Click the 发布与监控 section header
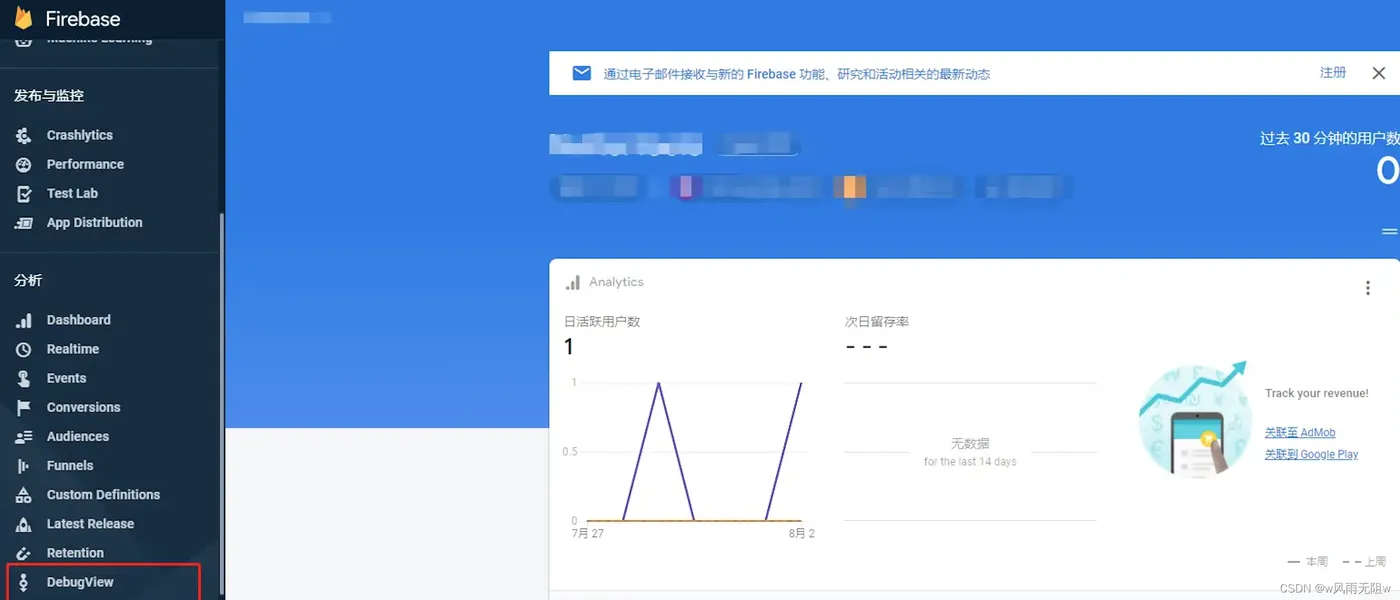Screen dimensions: 1400x600 [x=49, y=96]
